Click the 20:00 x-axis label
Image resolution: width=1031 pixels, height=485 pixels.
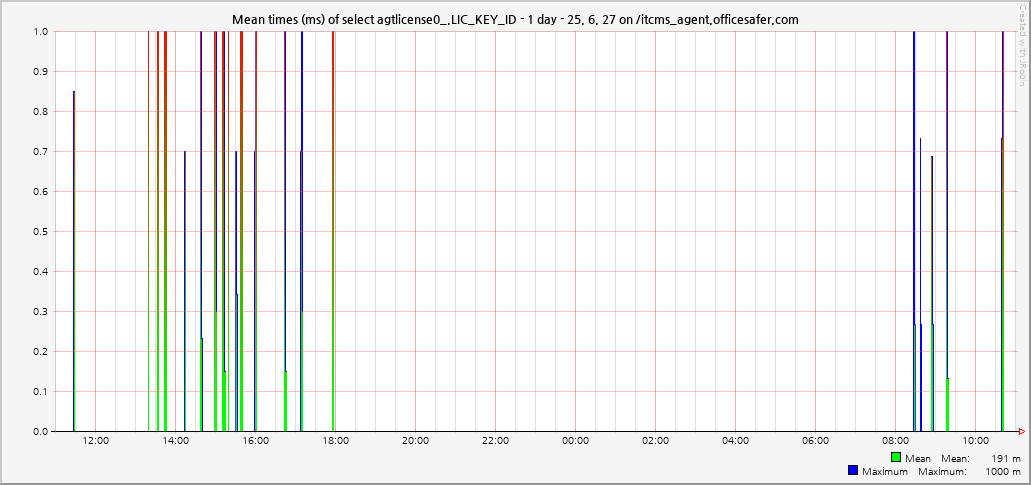(416, 441)
